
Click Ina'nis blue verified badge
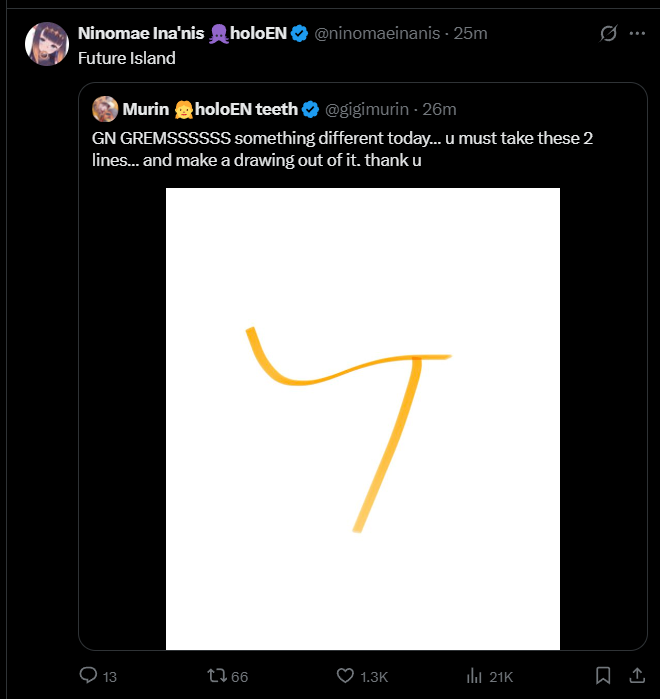tap(298, 34)
